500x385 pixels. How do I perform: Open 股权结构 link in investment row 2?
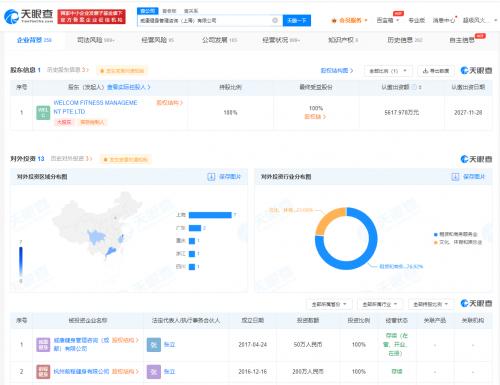coord(125,371)
